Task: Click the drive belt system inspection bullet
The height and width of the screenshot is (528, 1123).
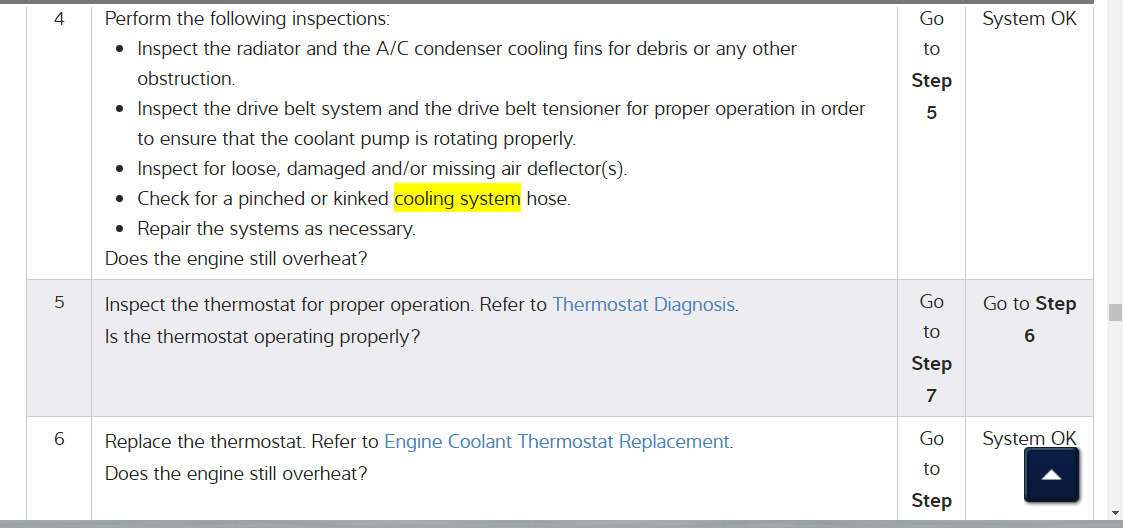Action: (500, 109)
